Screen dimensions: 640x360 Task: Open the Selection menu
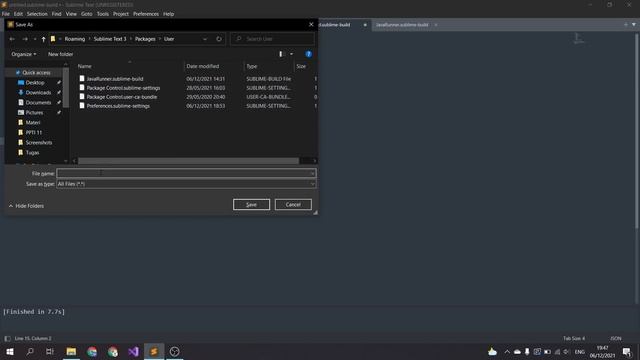click(37, 14)
